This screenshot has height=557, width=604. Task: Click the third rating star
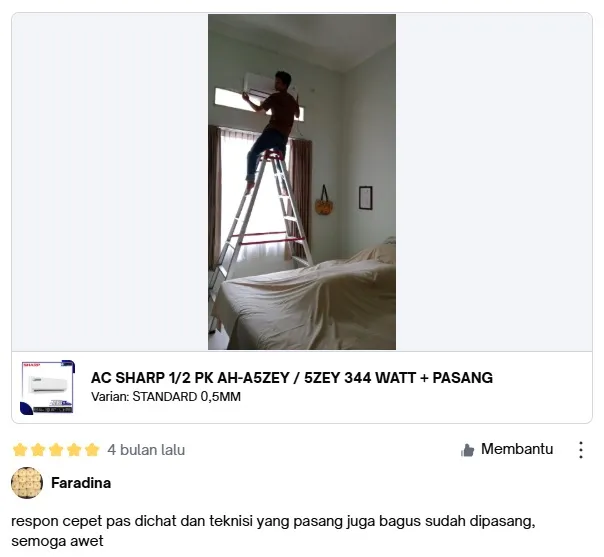coord(56,450)
